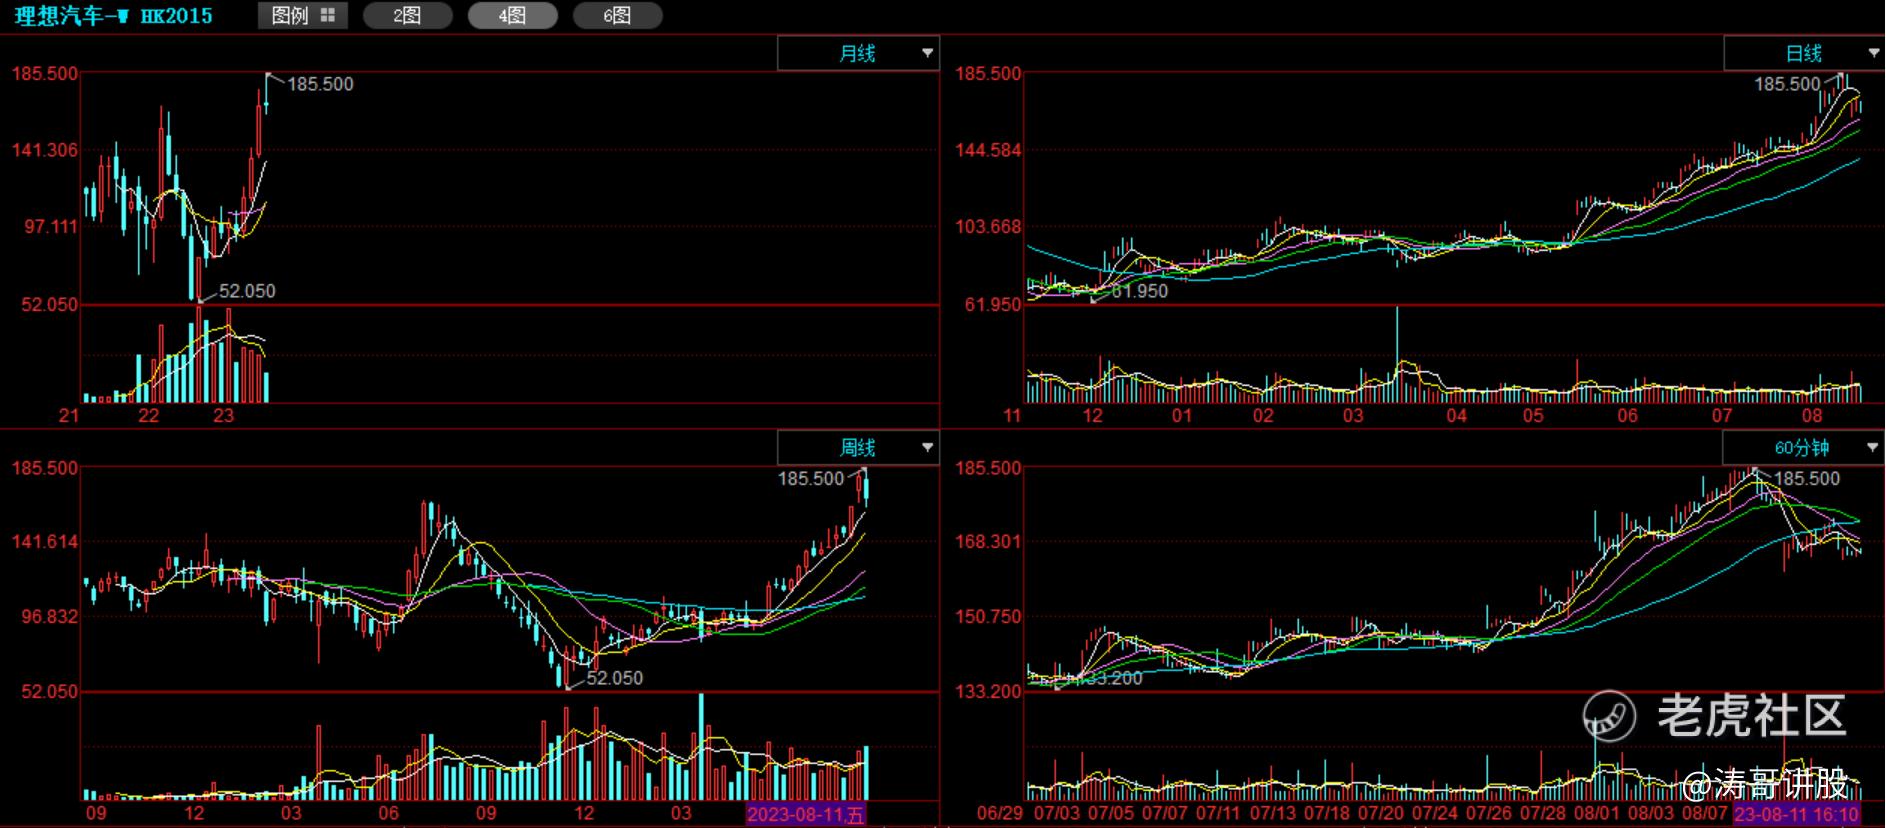Image resolution: width=1886 pixels, height=828 pixels.
Task: Click the 141.306 price label on monthly chart
Action: tap(44, 150)
